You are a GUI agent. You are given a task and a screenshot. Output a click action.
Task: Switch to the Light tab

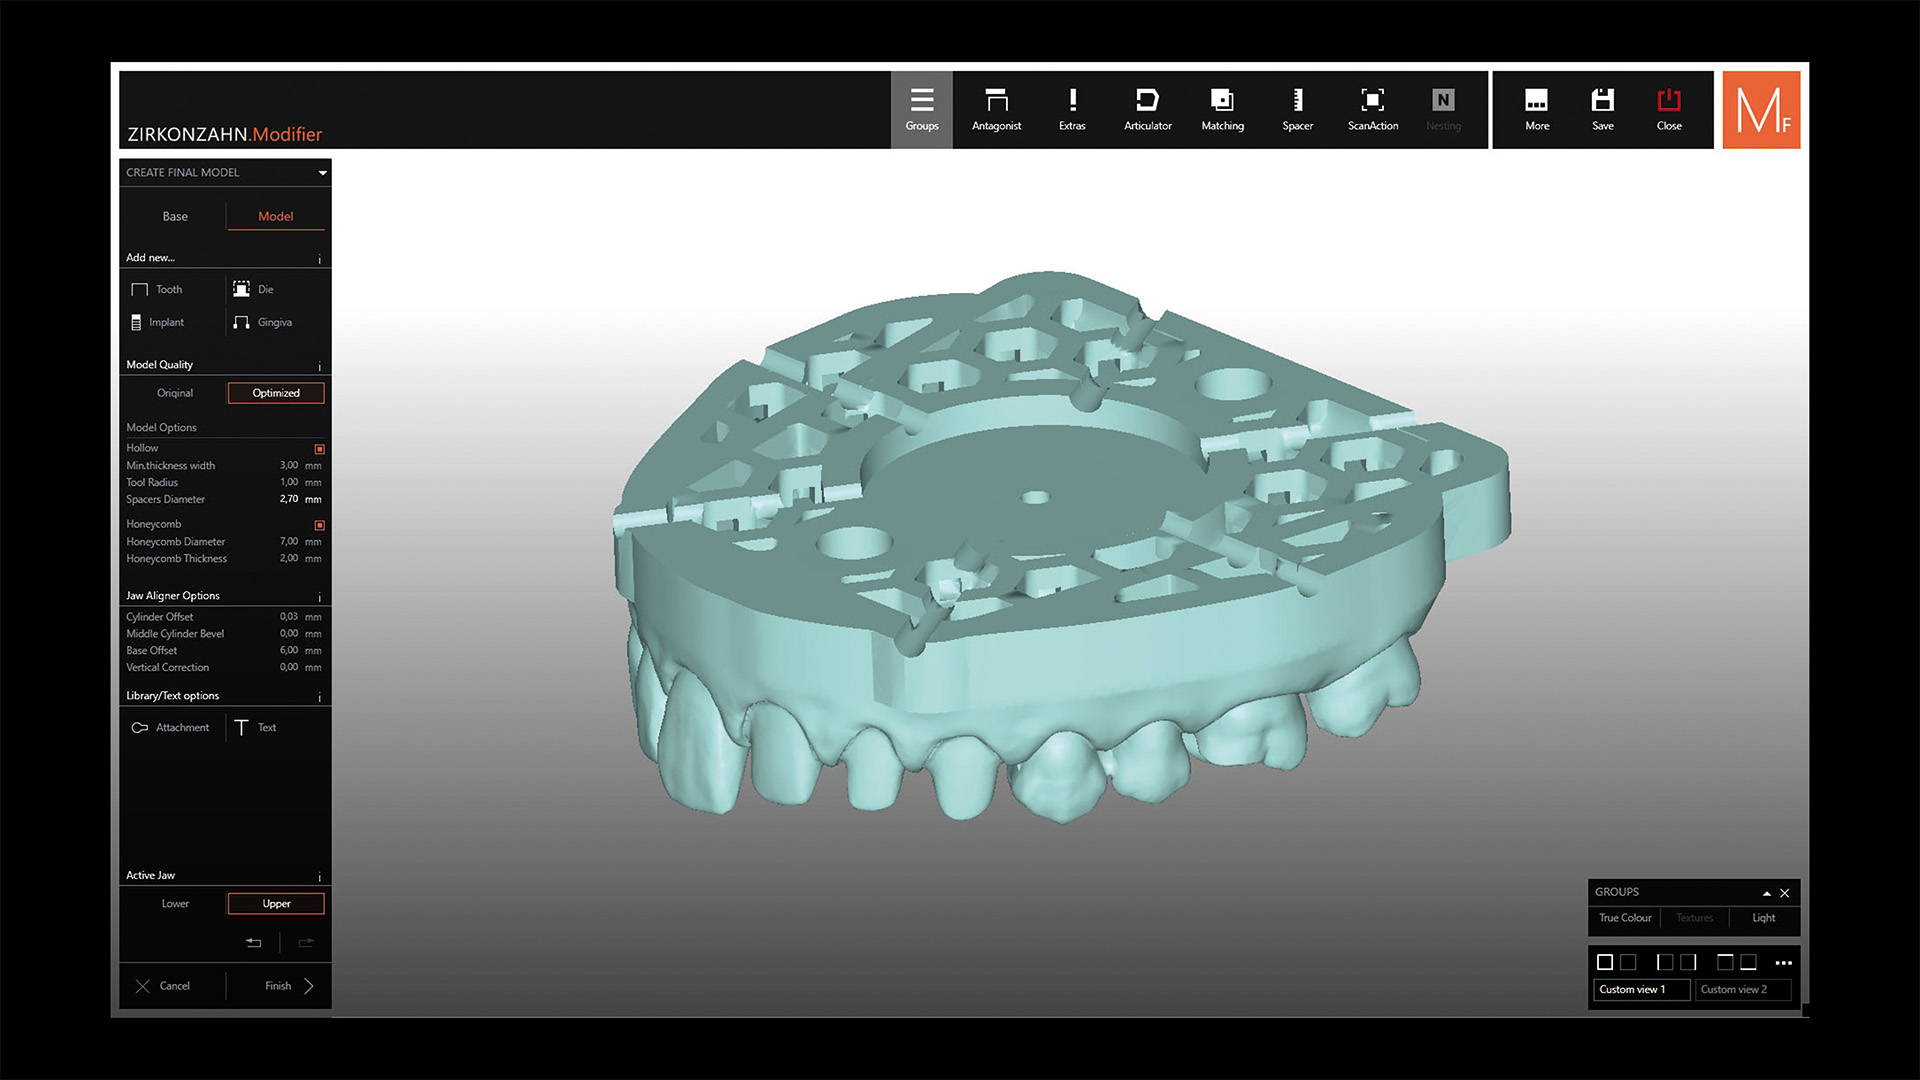1763,918
